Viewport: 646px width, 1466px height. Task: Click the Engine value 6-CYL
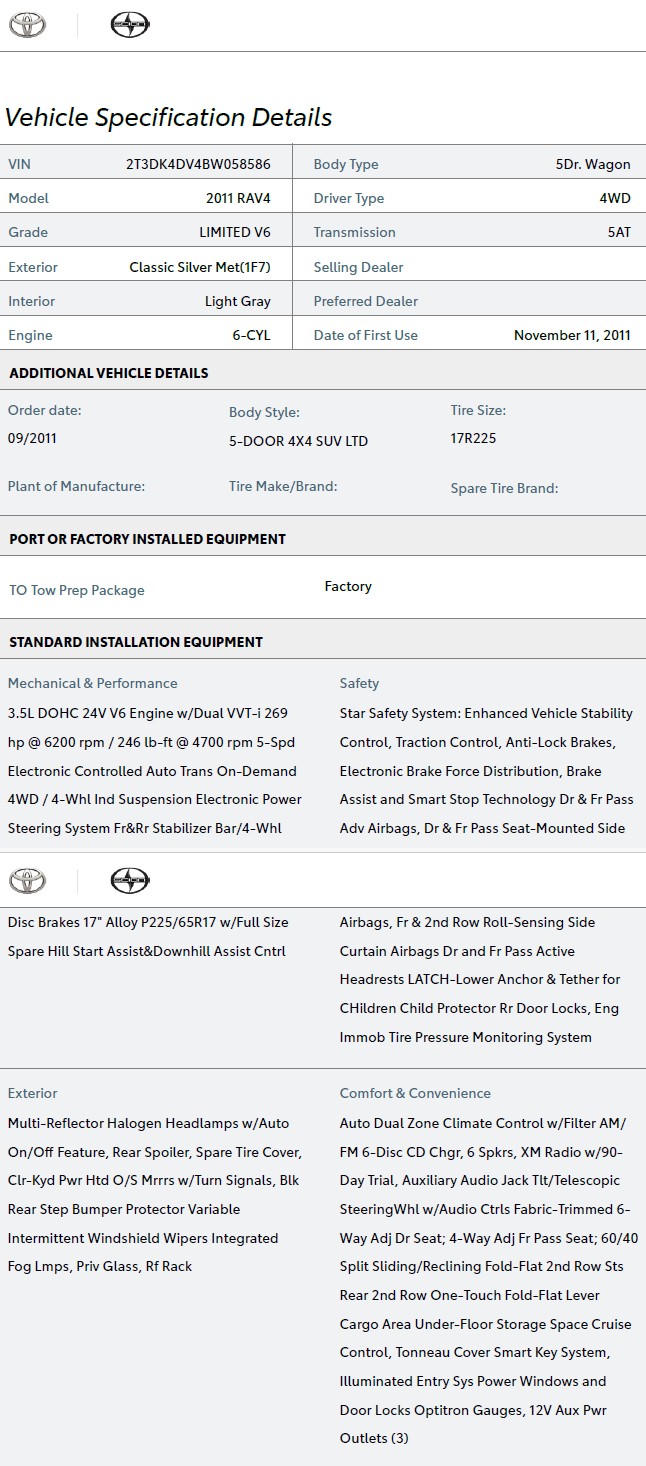(x=252, y=335)
